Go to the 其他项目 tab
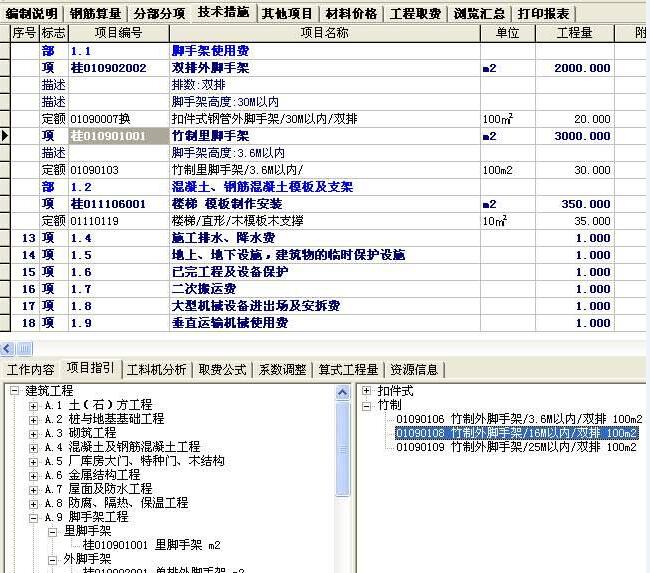 click(x=287, y=13)
